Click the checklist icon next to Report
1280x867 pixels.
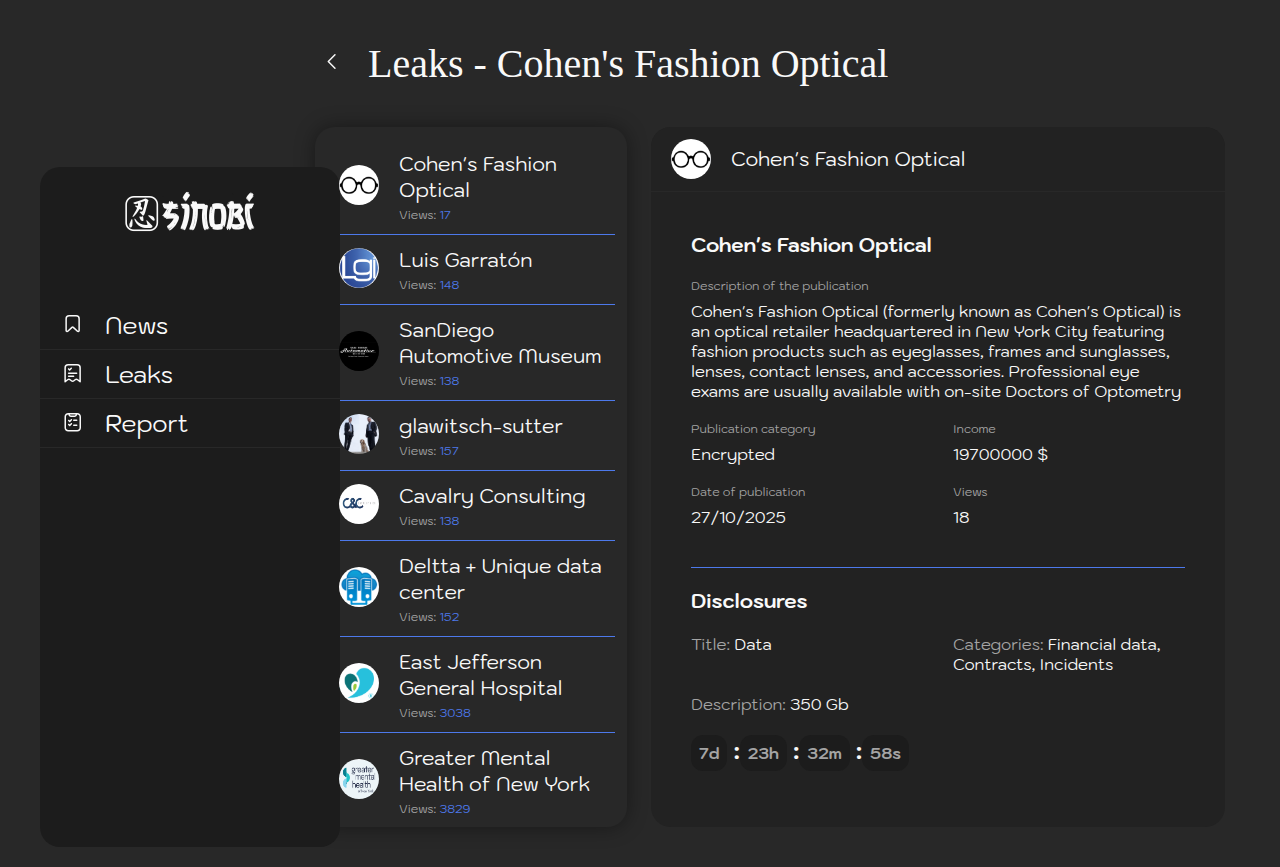click(73, 423)
